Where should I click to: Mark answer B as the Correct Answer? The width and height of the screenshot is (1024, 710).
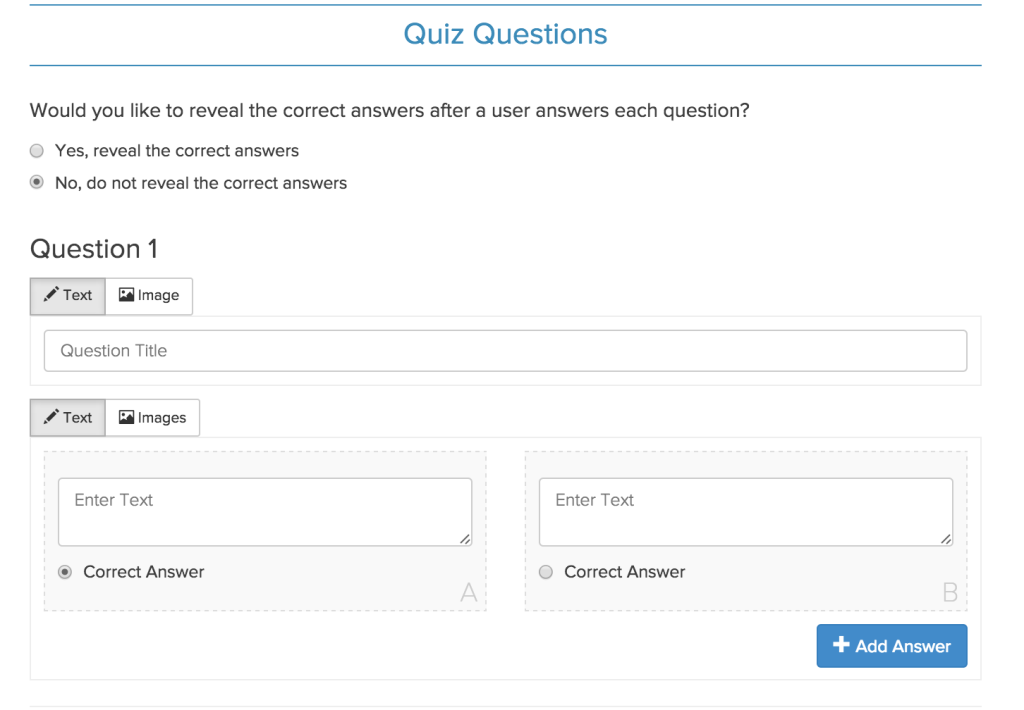pos(546,572)
